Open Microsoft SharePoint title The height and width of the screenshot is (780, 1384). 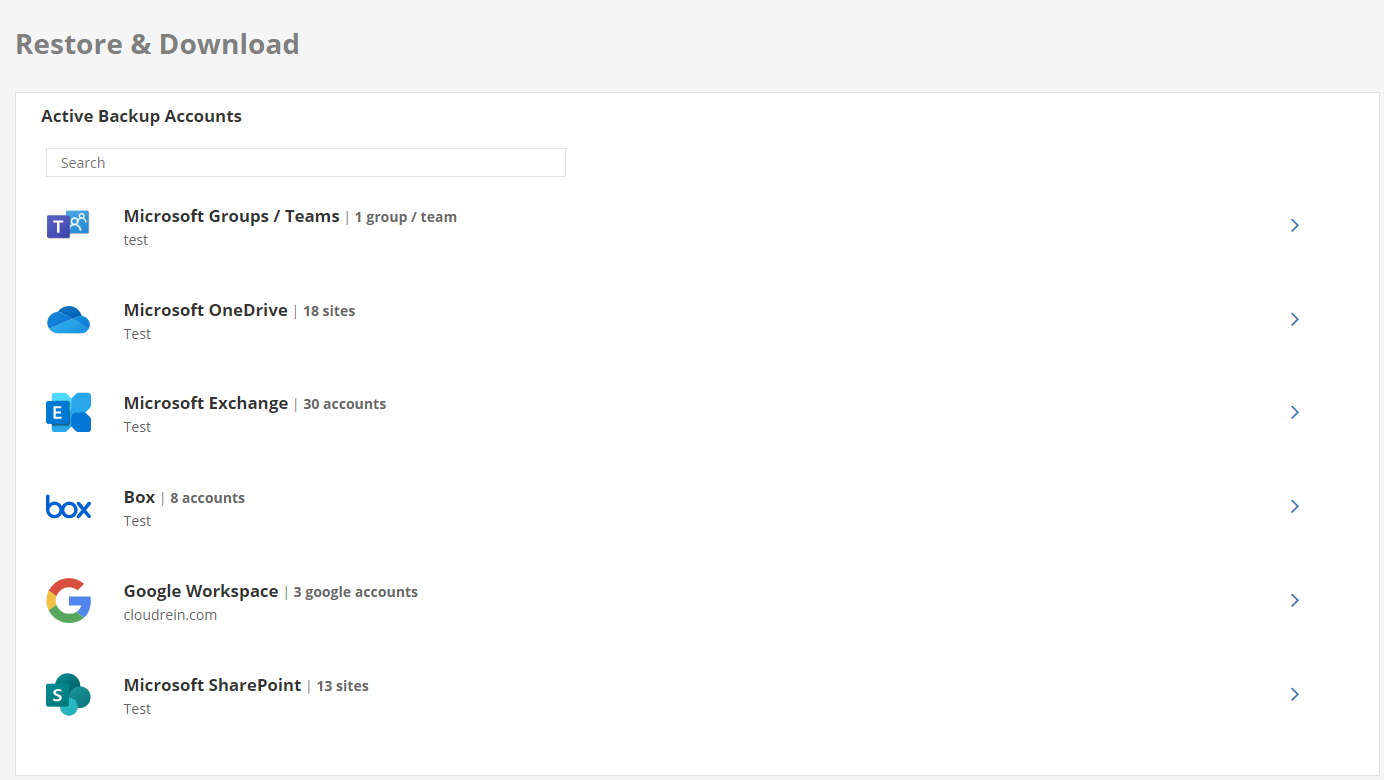(212, 685)
